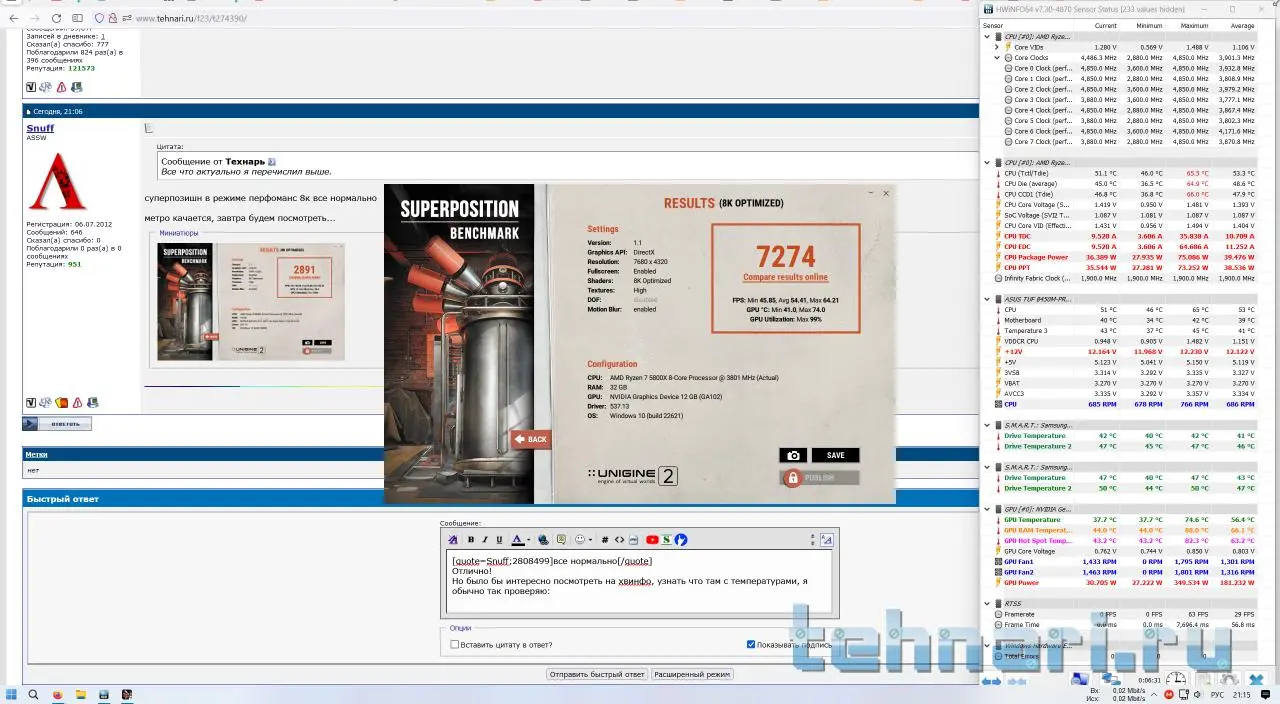Open the 2891 Superposition thumbnail attachment

click(x=251, y=301)
